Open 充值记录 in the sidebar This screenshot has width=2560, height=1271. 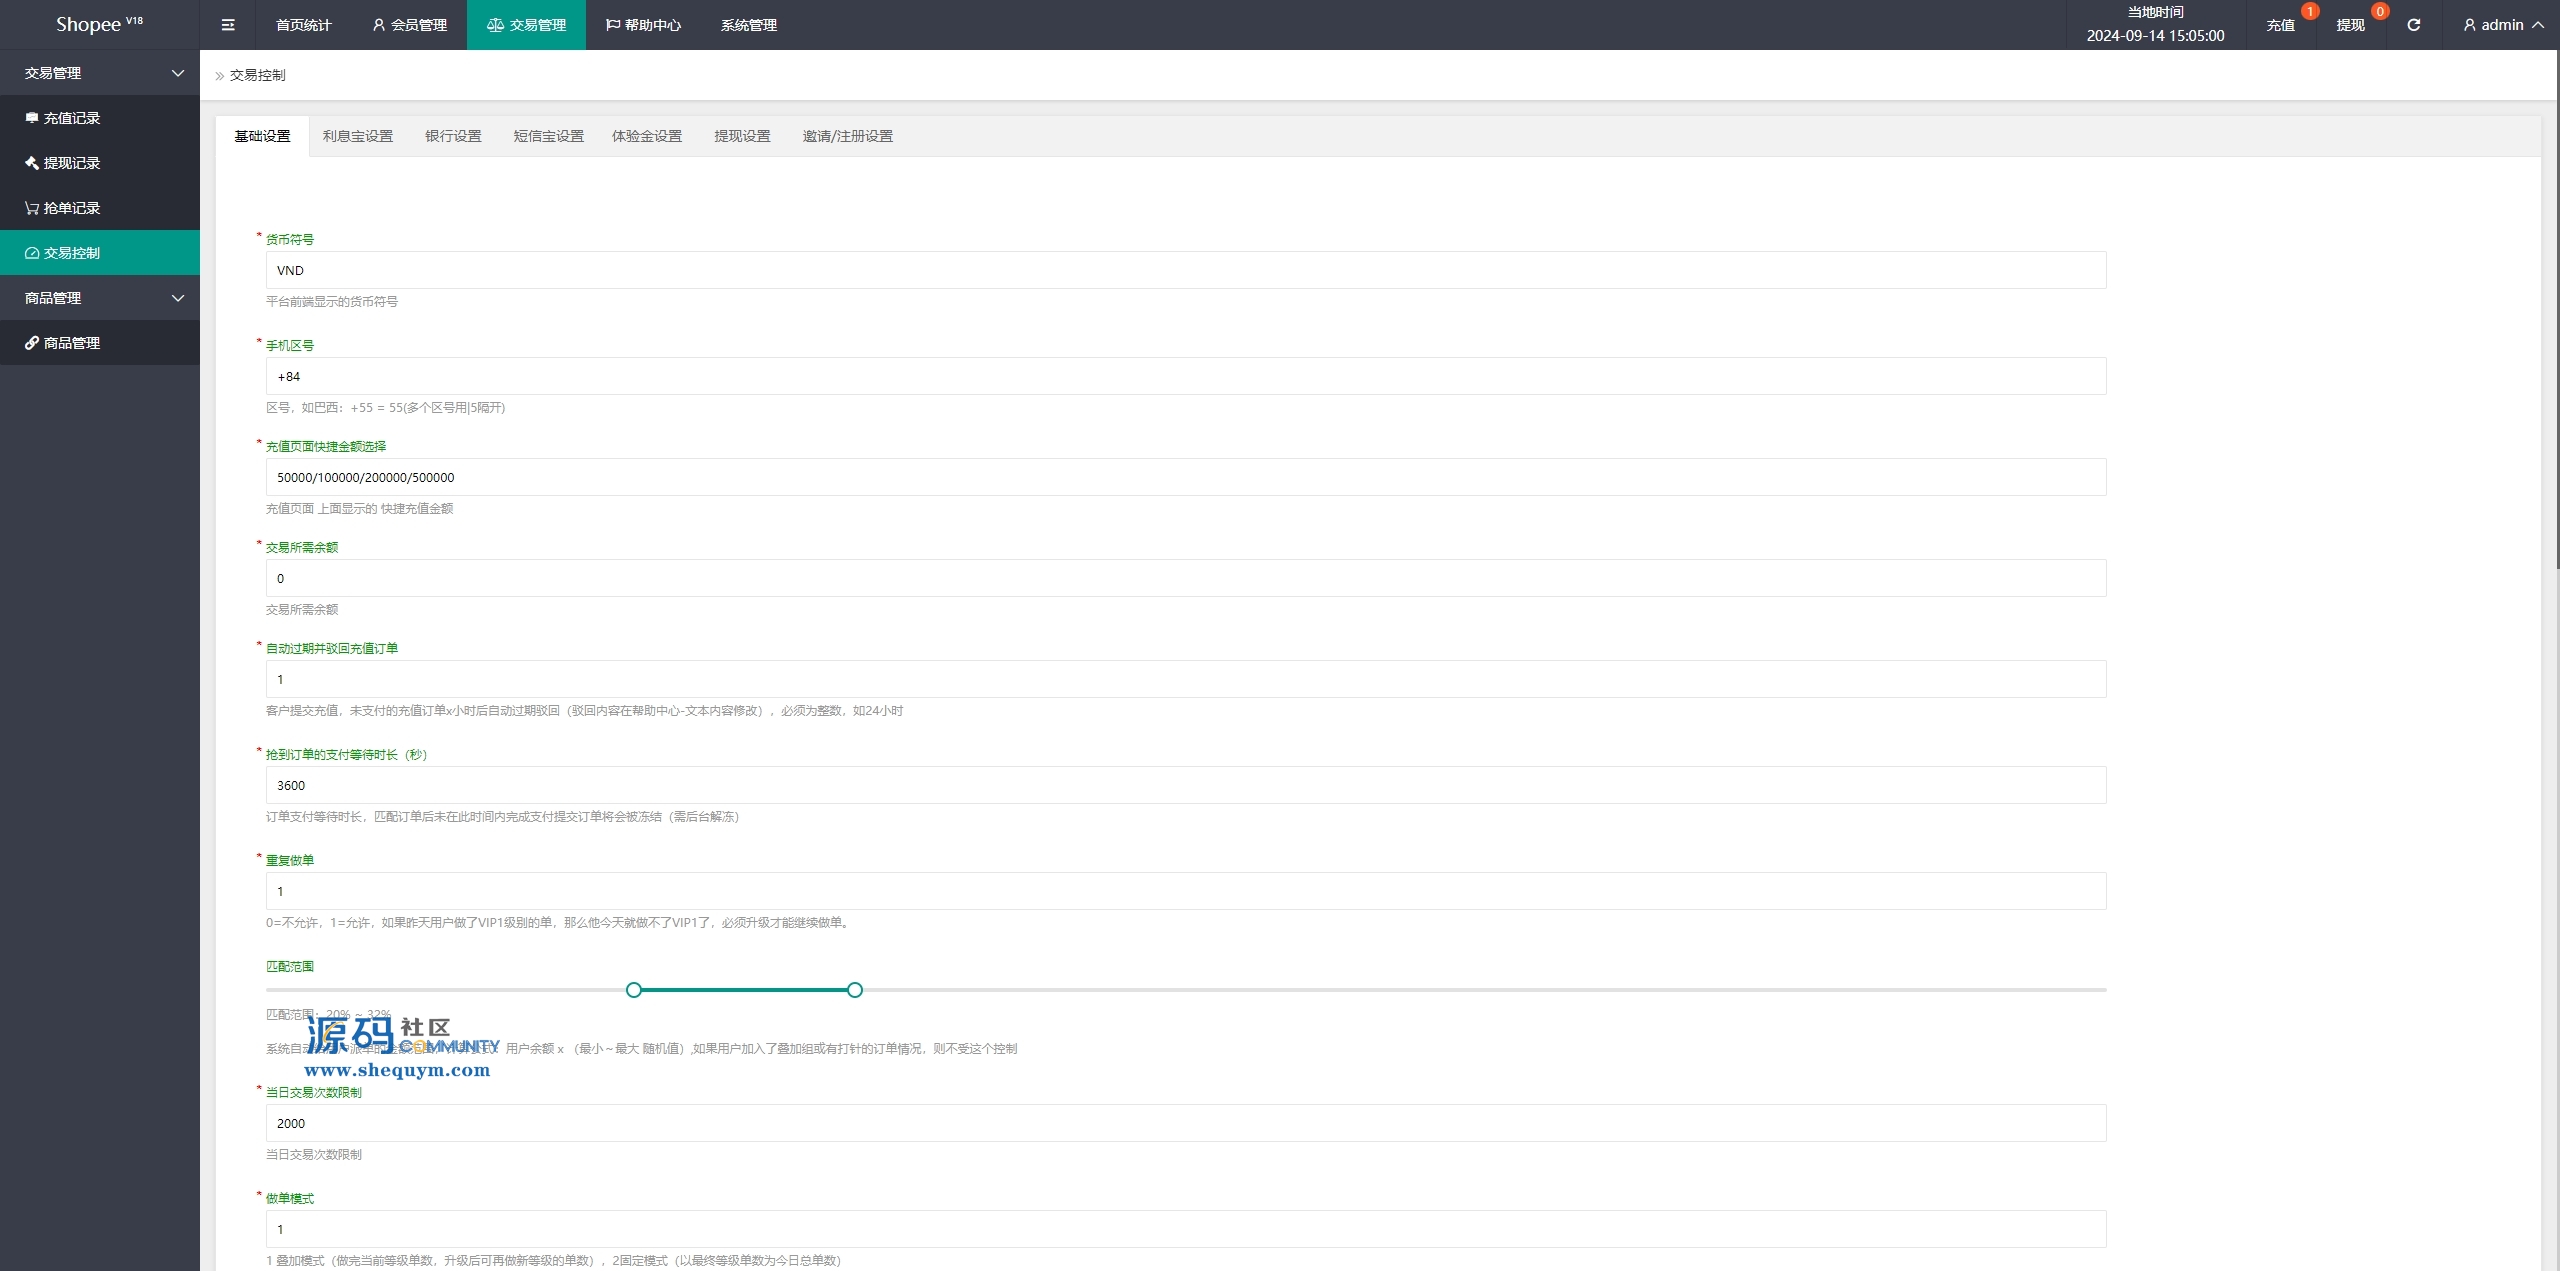point(72,118)
